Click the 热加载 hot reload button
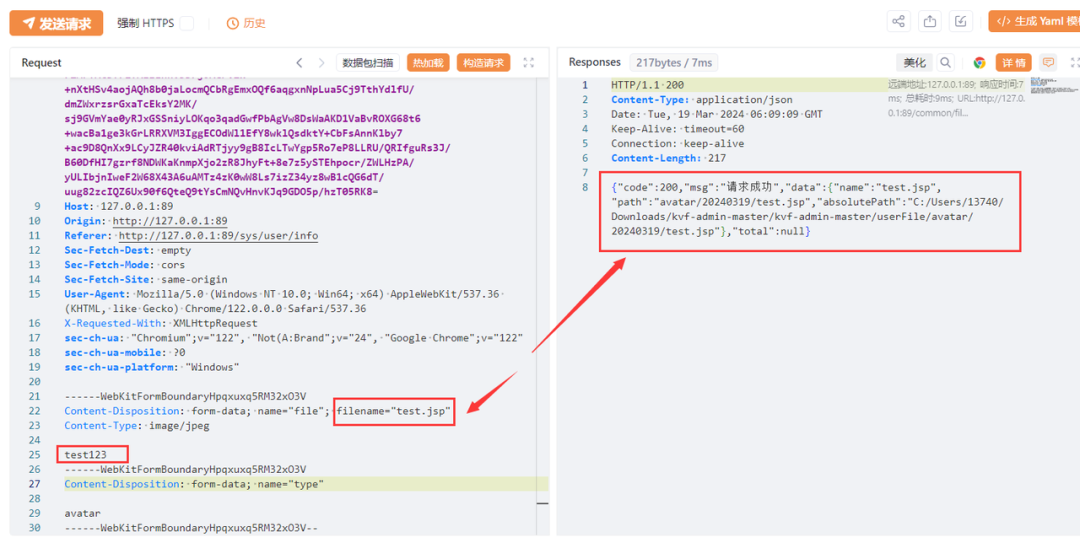 tap(428, 63)
